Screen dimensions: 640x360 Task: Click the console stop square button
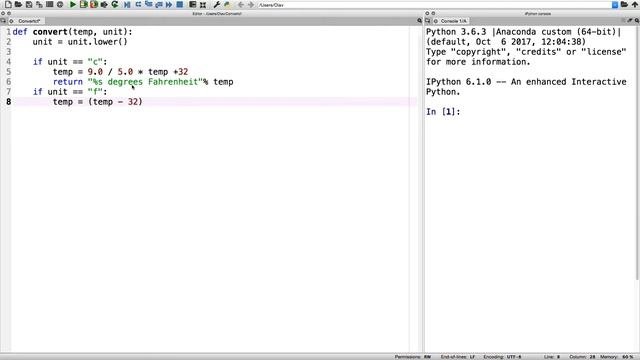click(x=623, y=21)
